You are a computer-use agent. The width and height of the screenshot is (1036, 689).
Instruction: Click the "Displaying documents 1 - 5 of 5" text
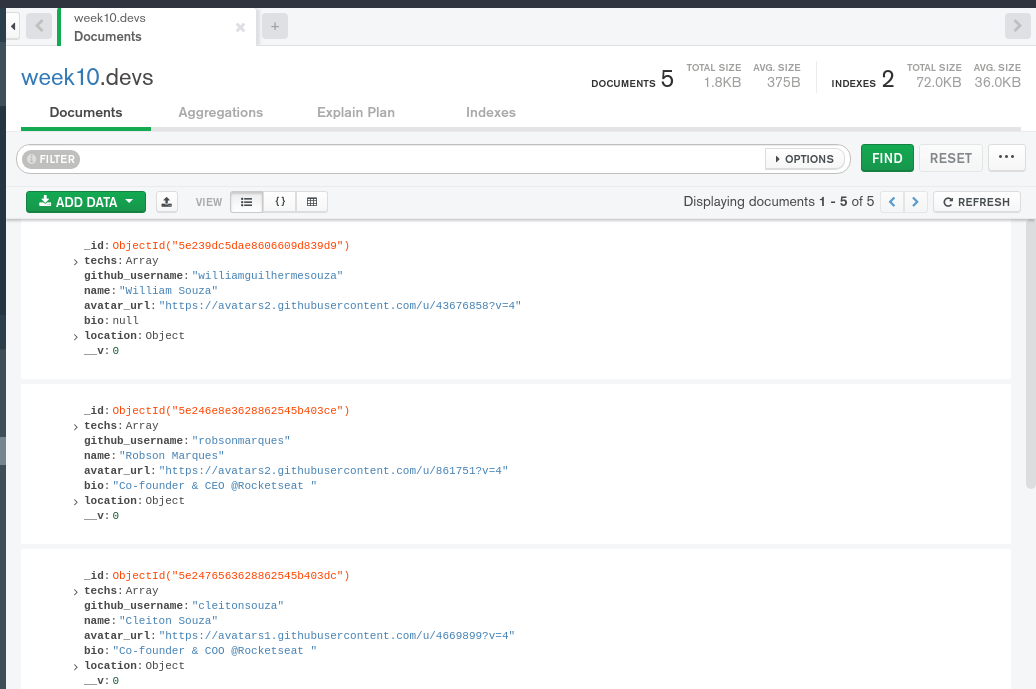pos(778,201)
